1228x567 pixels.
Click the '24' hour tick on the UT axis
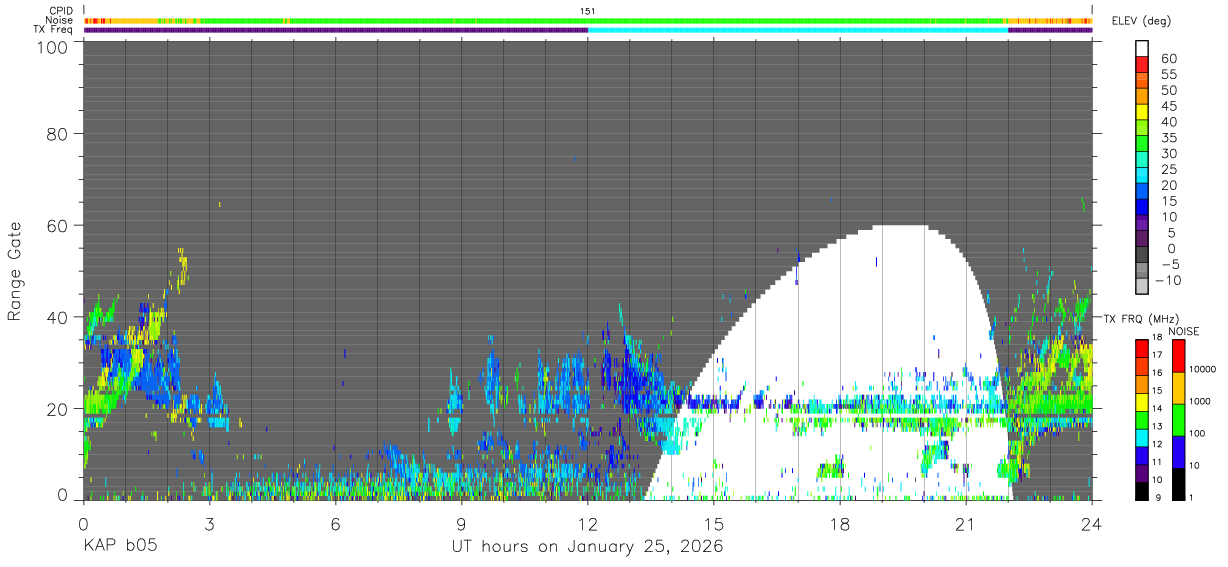(1092, 523)
